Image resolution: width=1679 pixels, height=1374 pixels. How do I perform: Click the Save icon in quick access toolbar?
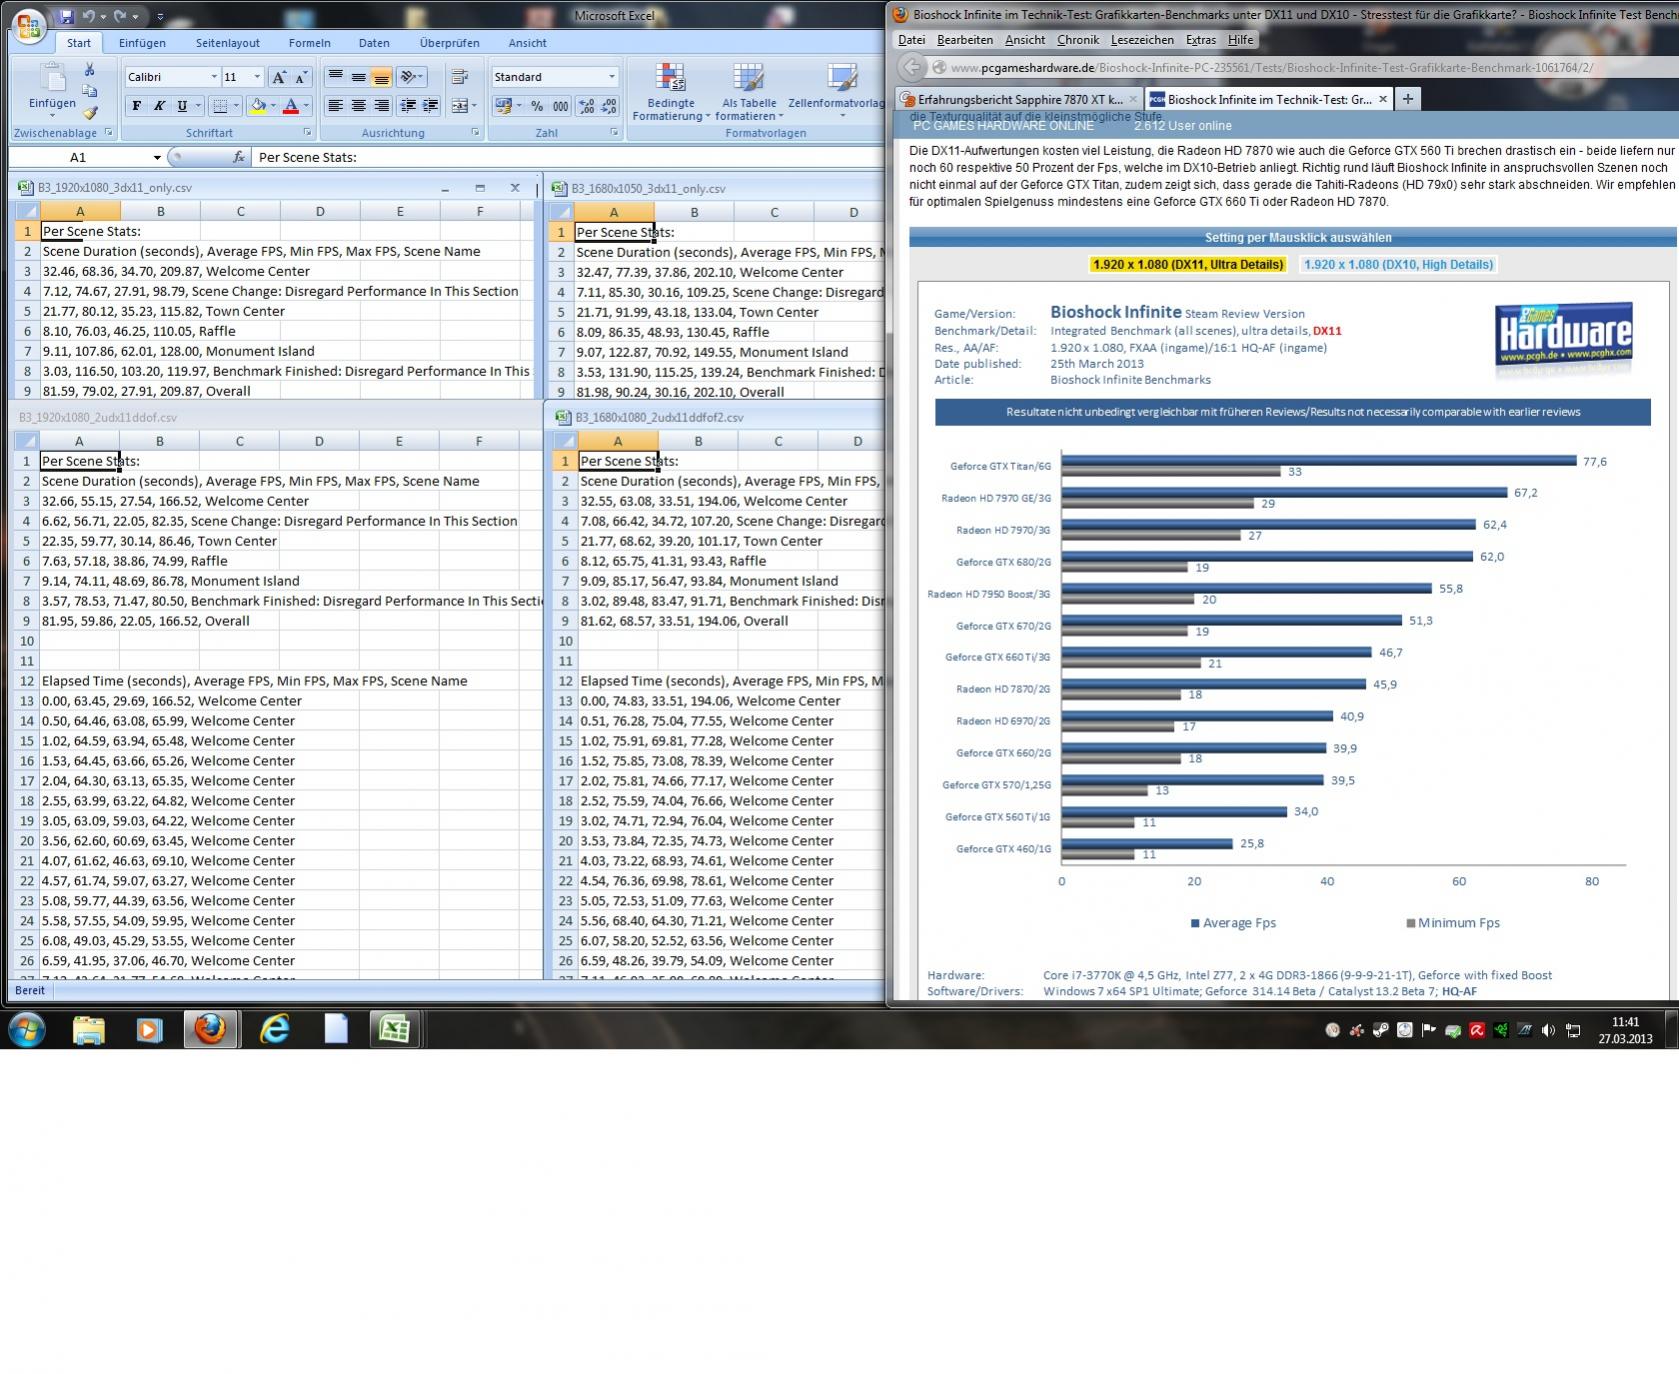[x=67, y=16]
